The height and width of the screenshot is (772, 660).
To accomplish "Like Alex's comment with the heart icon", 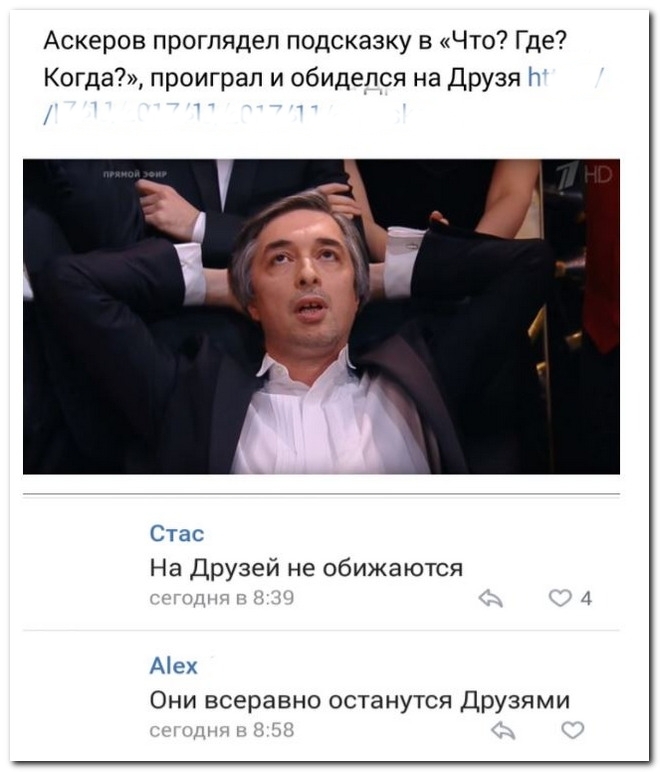I will pos(573,730).
